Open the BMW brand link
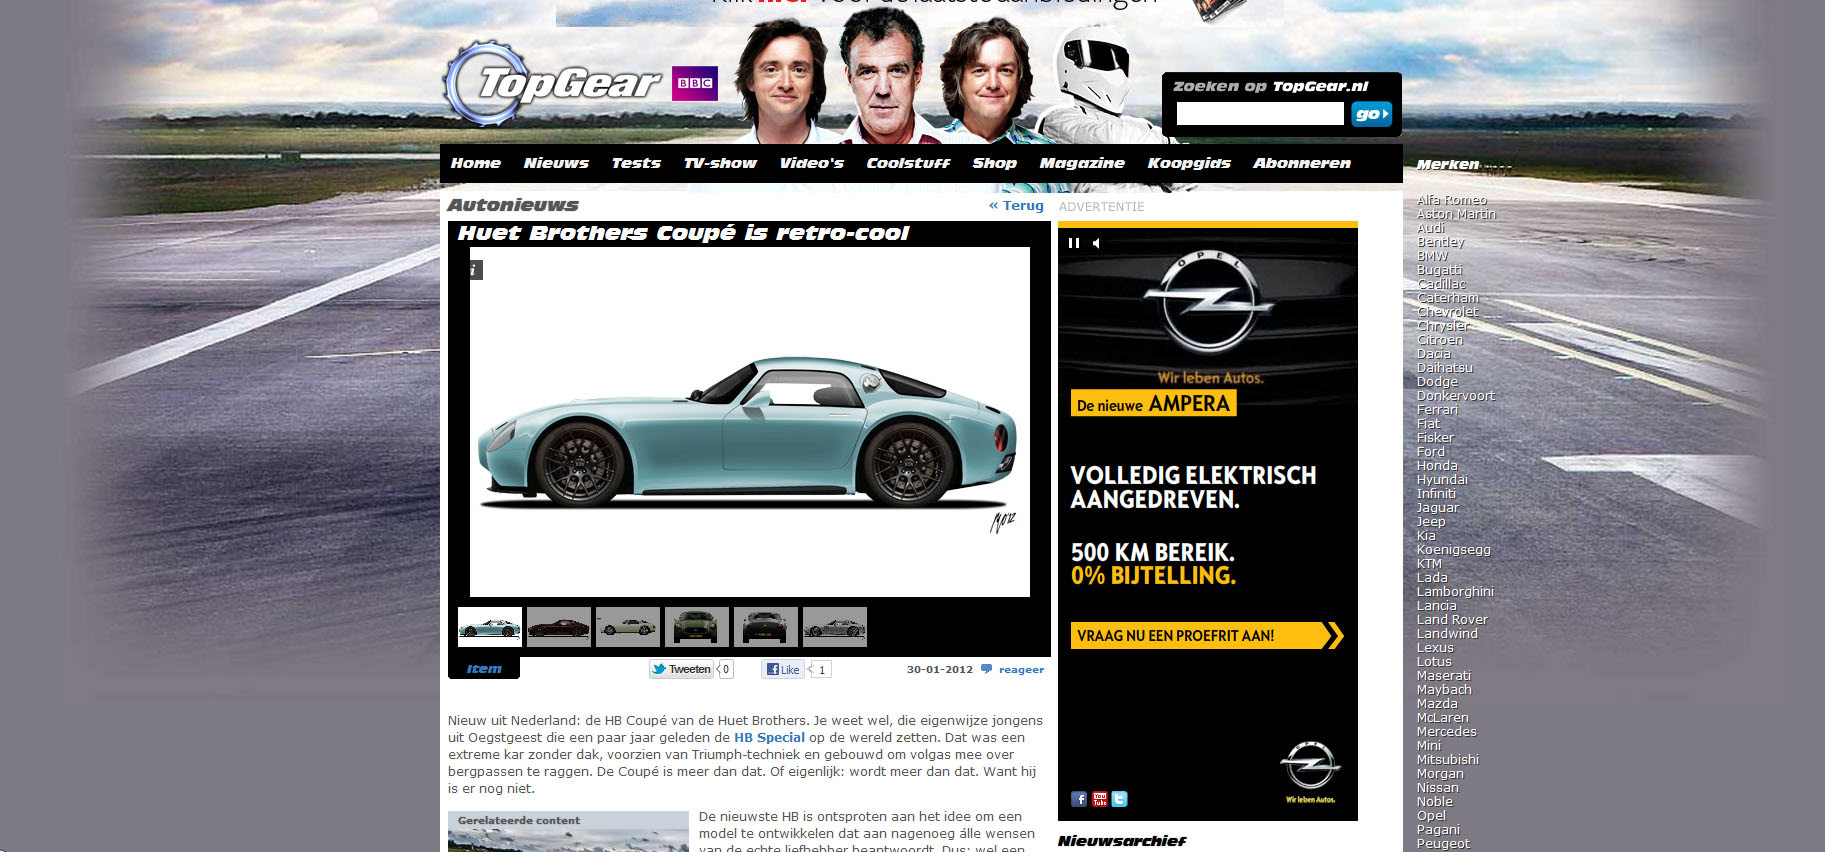The width and height of the screenshot is (1825, 852). 1432,256
